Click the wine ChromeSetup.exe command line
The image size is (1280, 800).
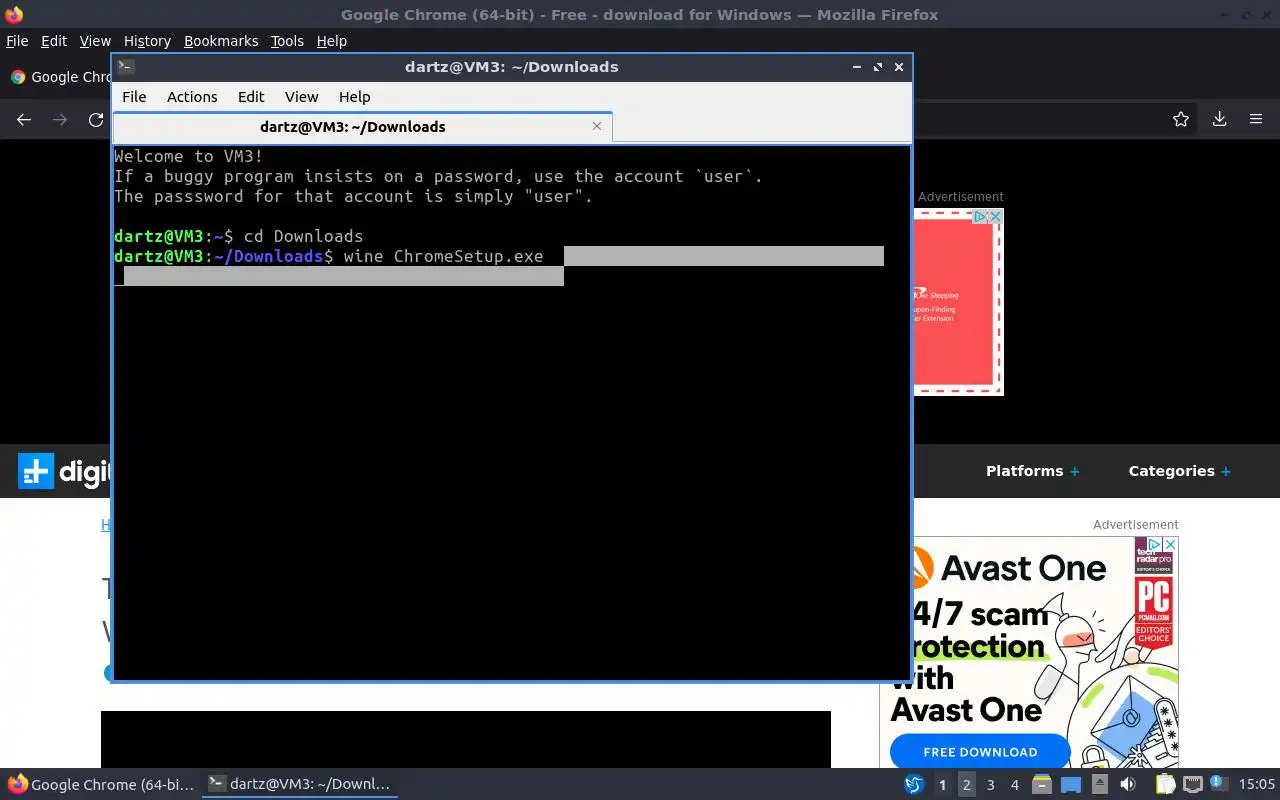[443, 257]
